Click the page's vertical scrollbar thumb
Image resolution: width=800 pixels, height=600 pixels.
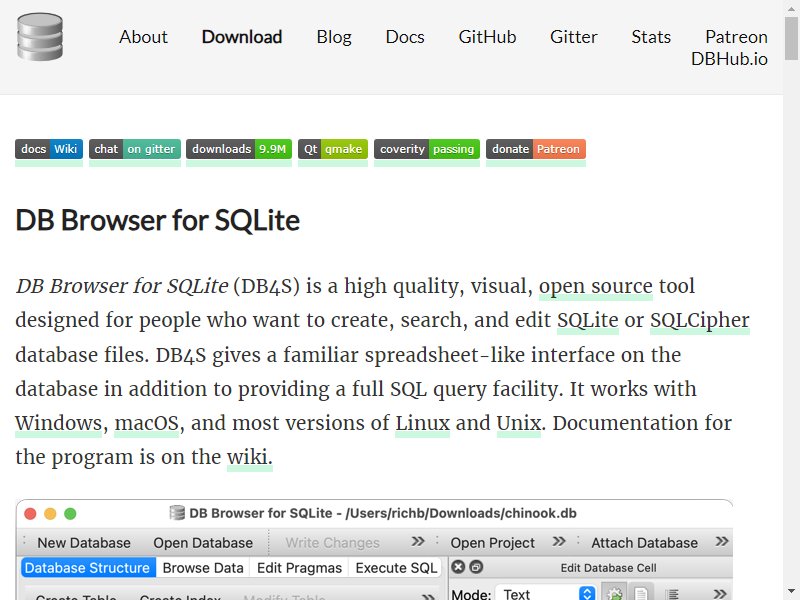tap(791, 38)
